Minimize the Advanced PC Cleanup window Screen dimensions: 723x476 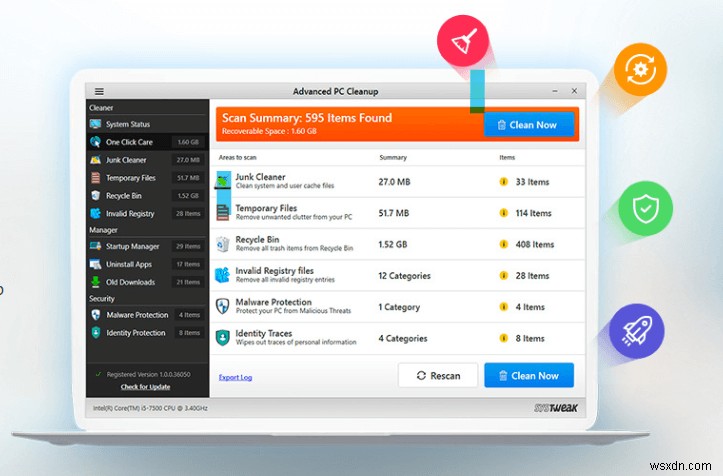pyautogui.click(x=555, y=91)
